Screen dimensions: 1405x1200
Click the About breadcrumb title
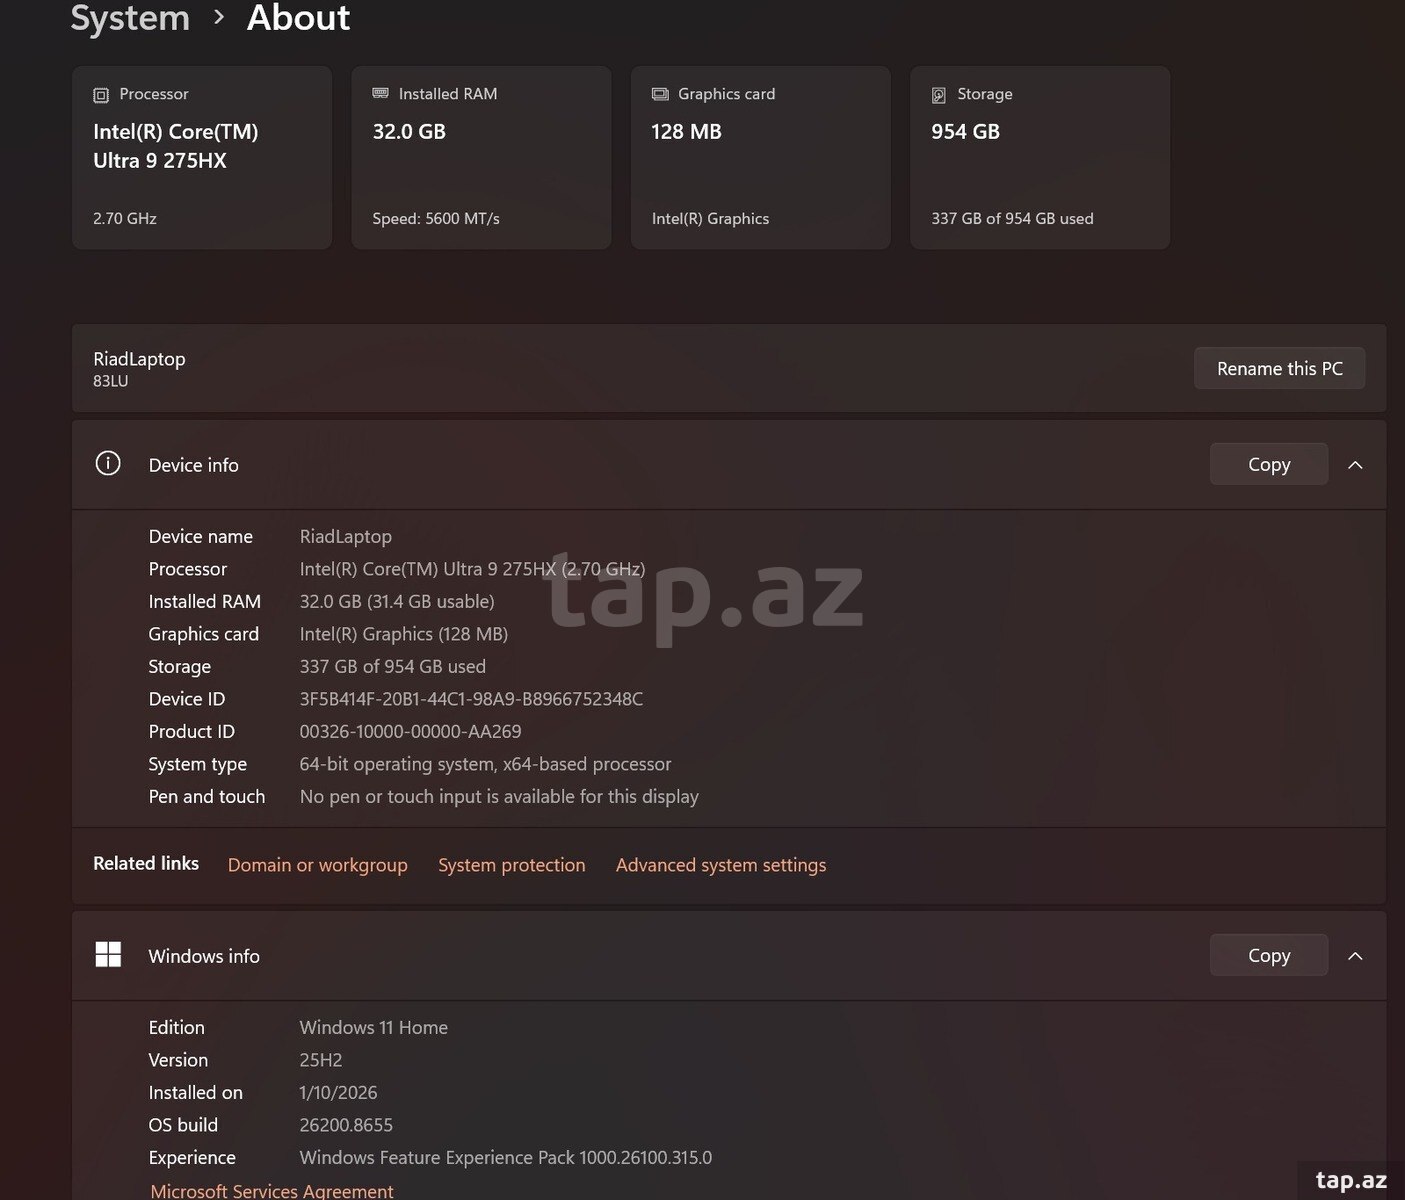click(298, 18)
